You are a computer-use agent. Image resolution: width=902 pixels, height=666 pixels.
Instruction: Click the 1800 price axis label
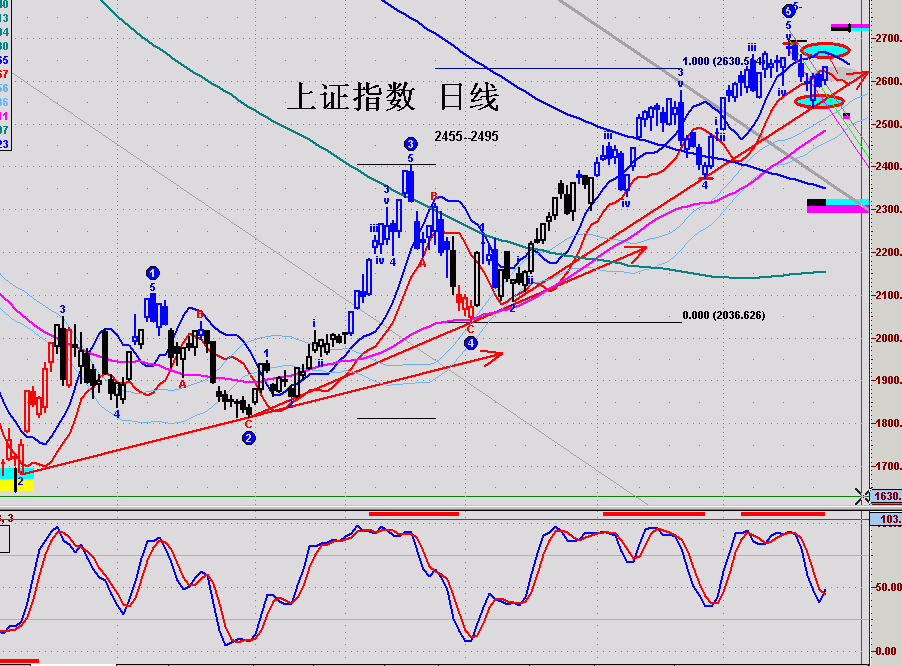coord(888,423)
